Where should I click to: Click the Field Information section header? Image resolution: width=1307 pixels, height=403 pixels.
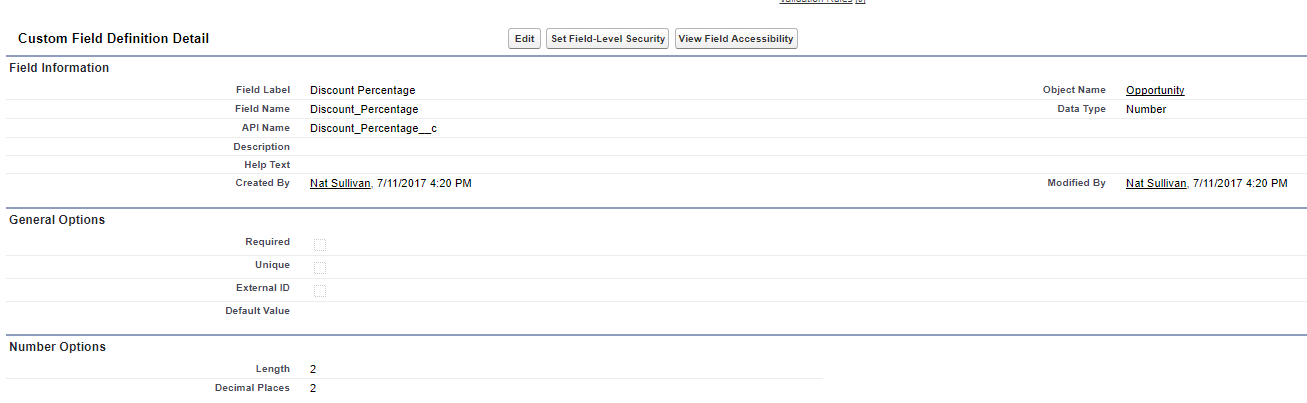coord(59,68)
